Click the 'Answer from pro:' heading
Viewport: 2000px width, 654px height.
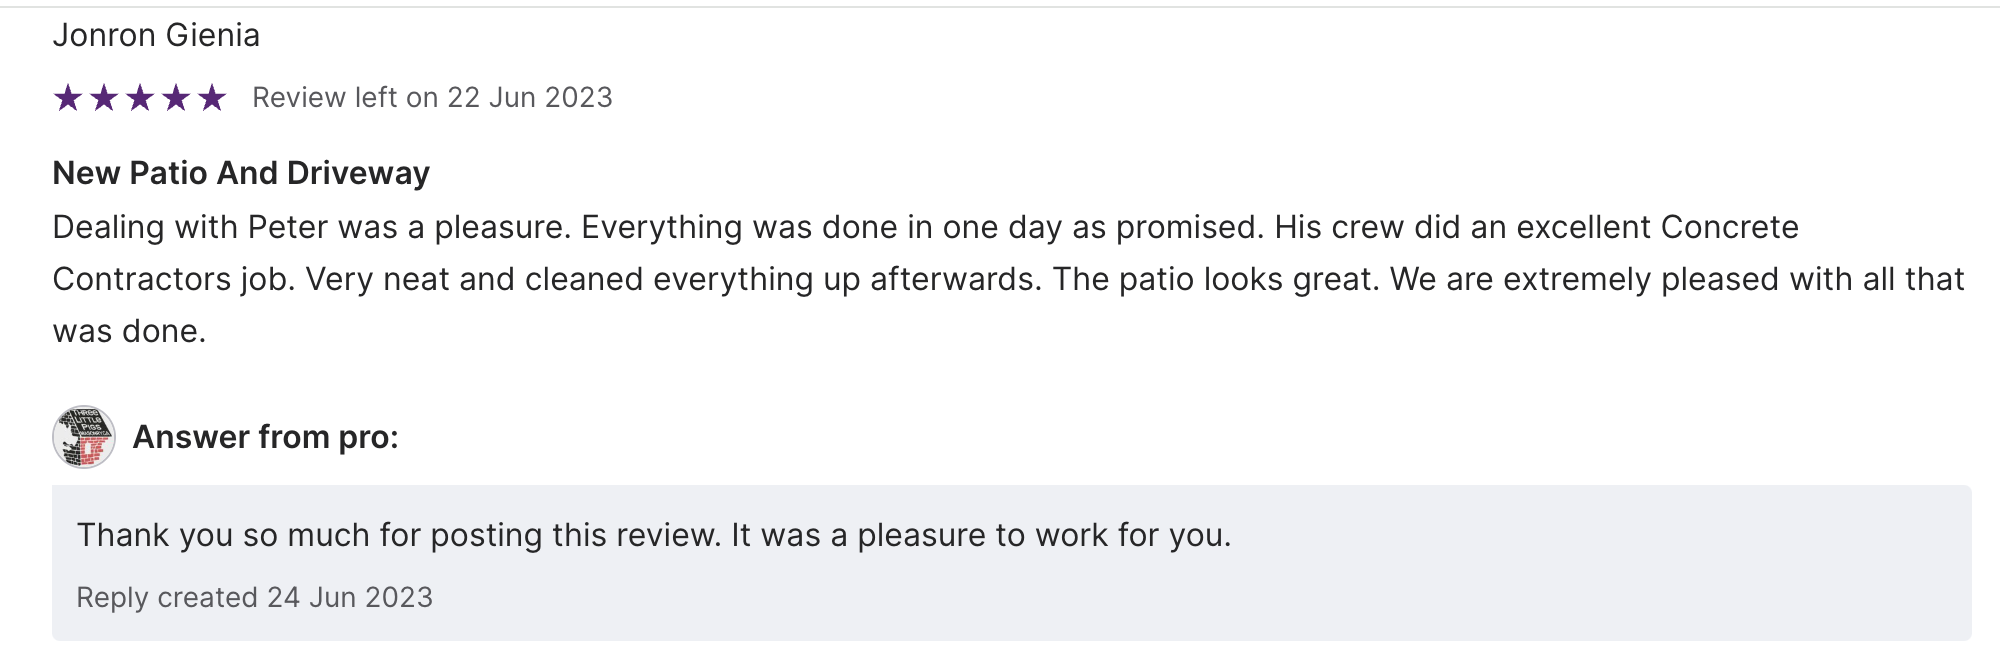tap(265, 437)
